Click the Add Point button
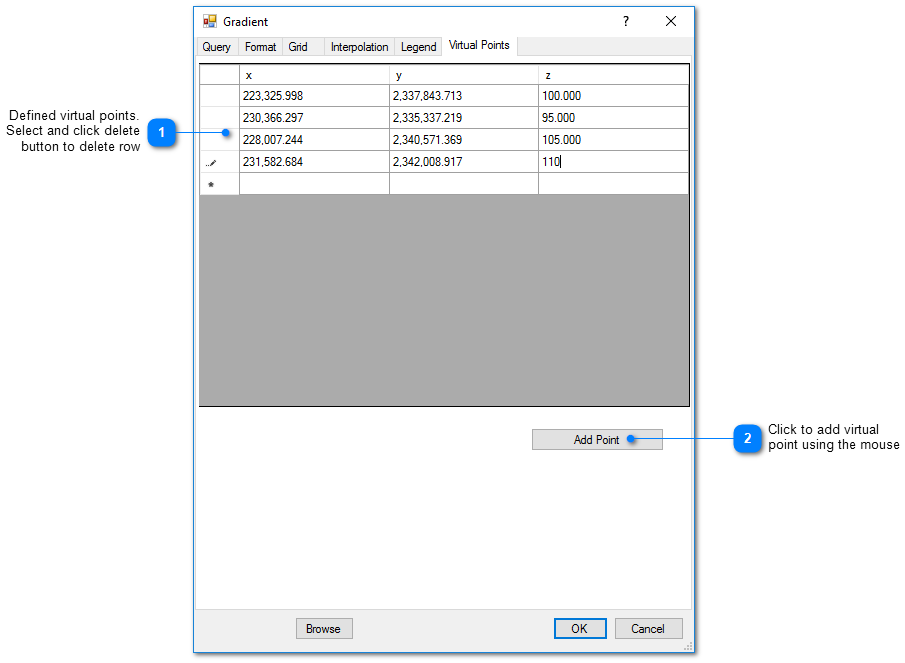This screenshot has height=663, width=905. coord(597,439)
